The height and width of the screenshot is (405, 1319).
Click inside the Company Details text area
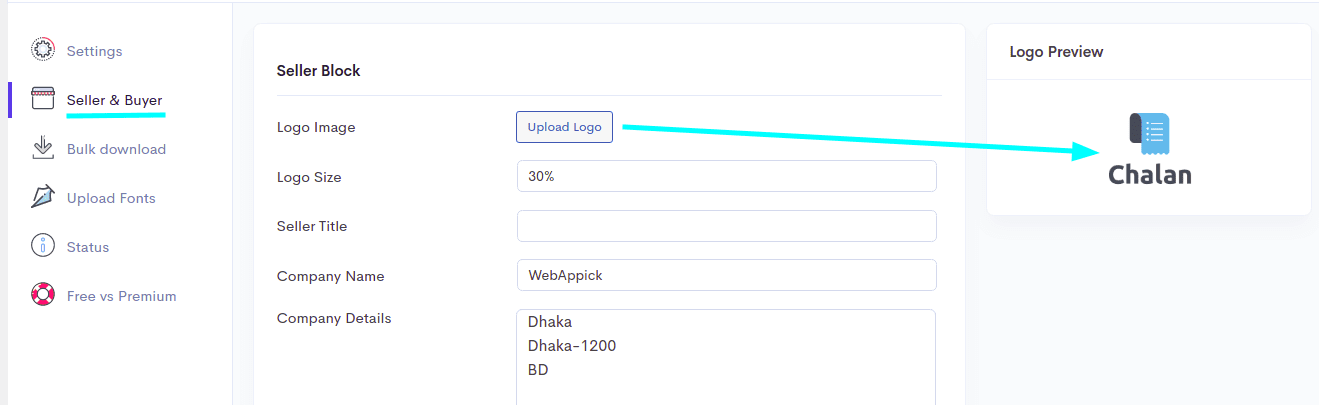pos(726,357)
